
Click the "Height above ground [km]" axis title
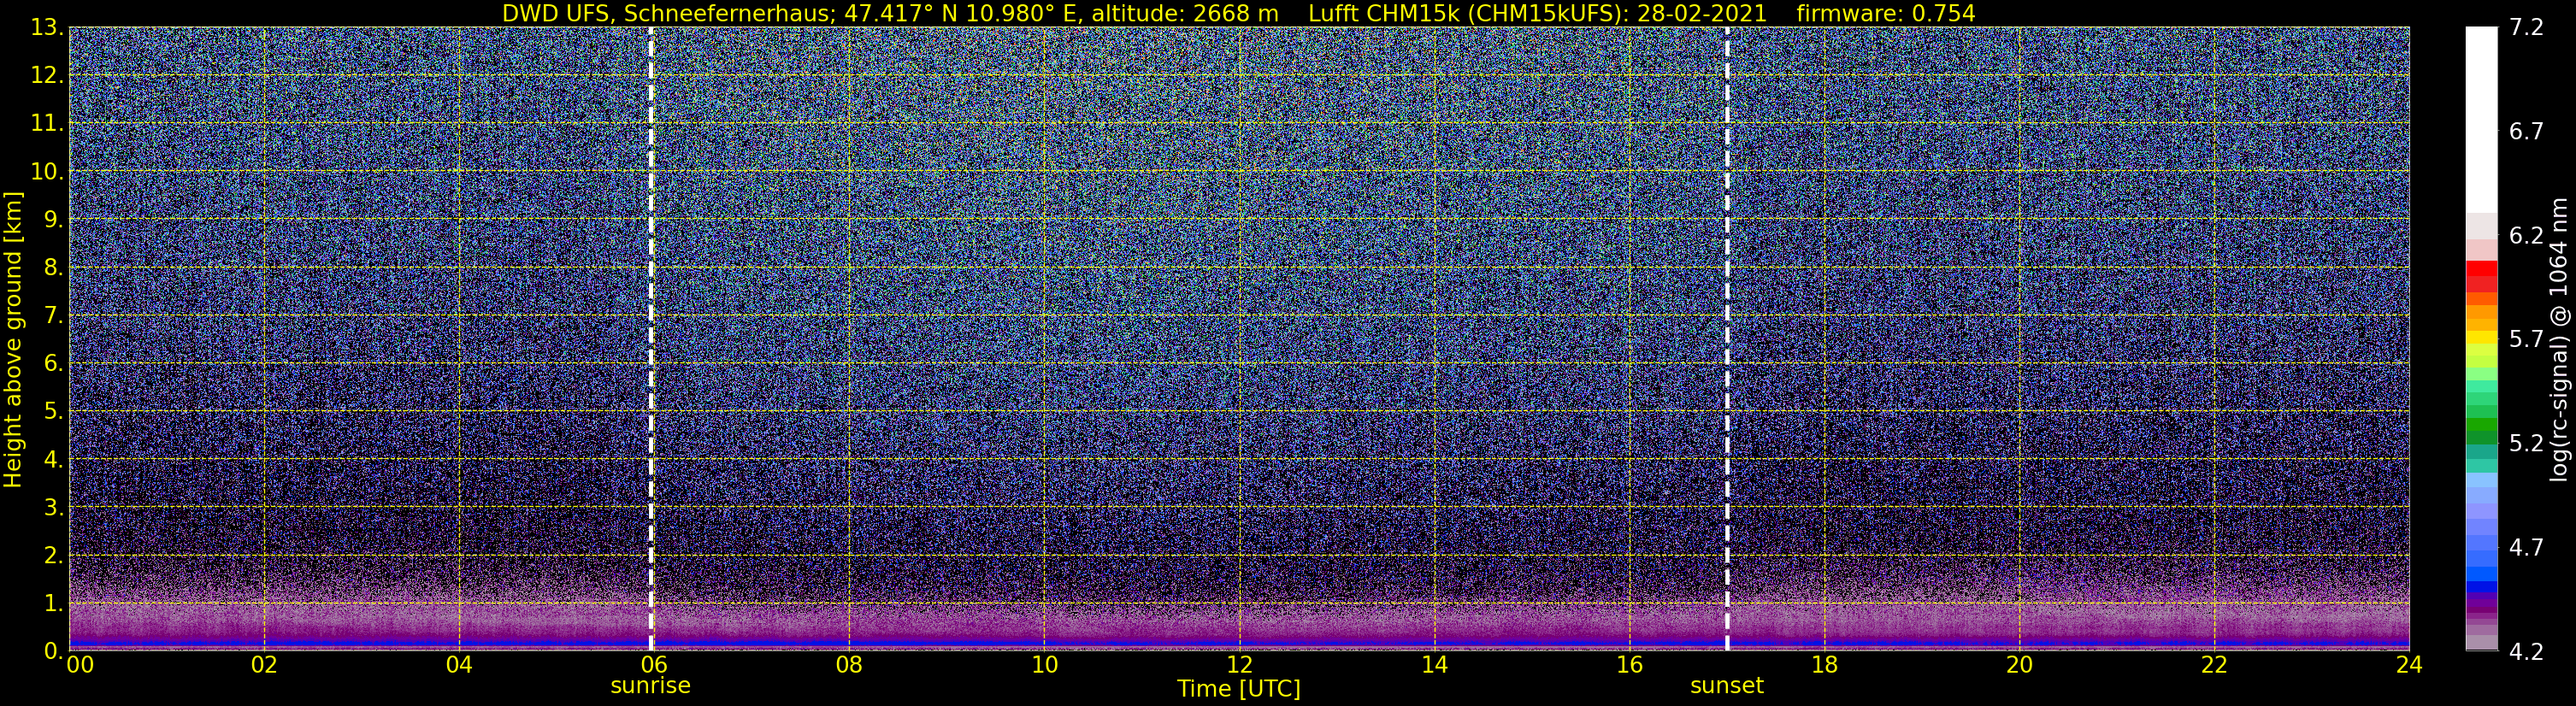click(x=13, y=340)
